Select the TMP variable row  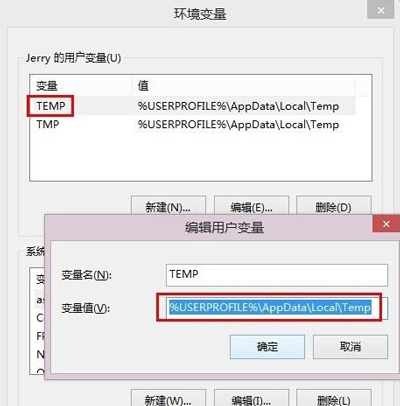pyautogui.click(x=192, y=125)
